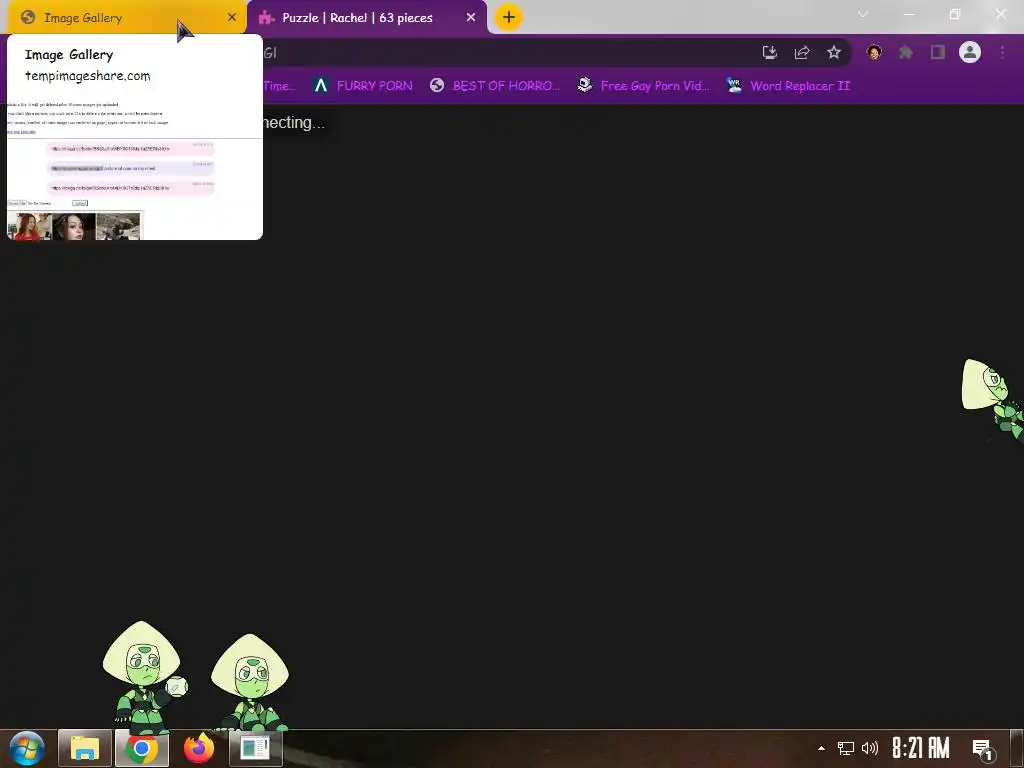Show hidden system tray icons
The image size is (1024, 768).
click(x=822, y=748)
